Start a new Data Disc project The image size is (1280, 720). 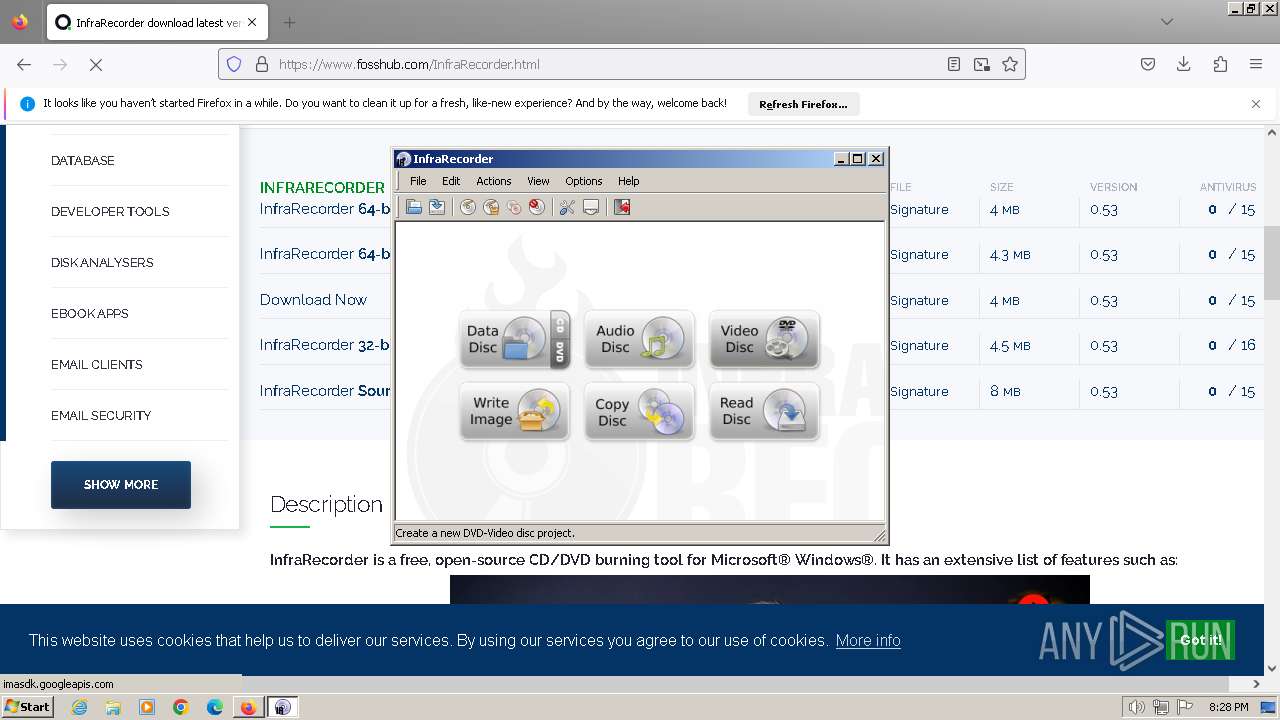click(505, 339)
